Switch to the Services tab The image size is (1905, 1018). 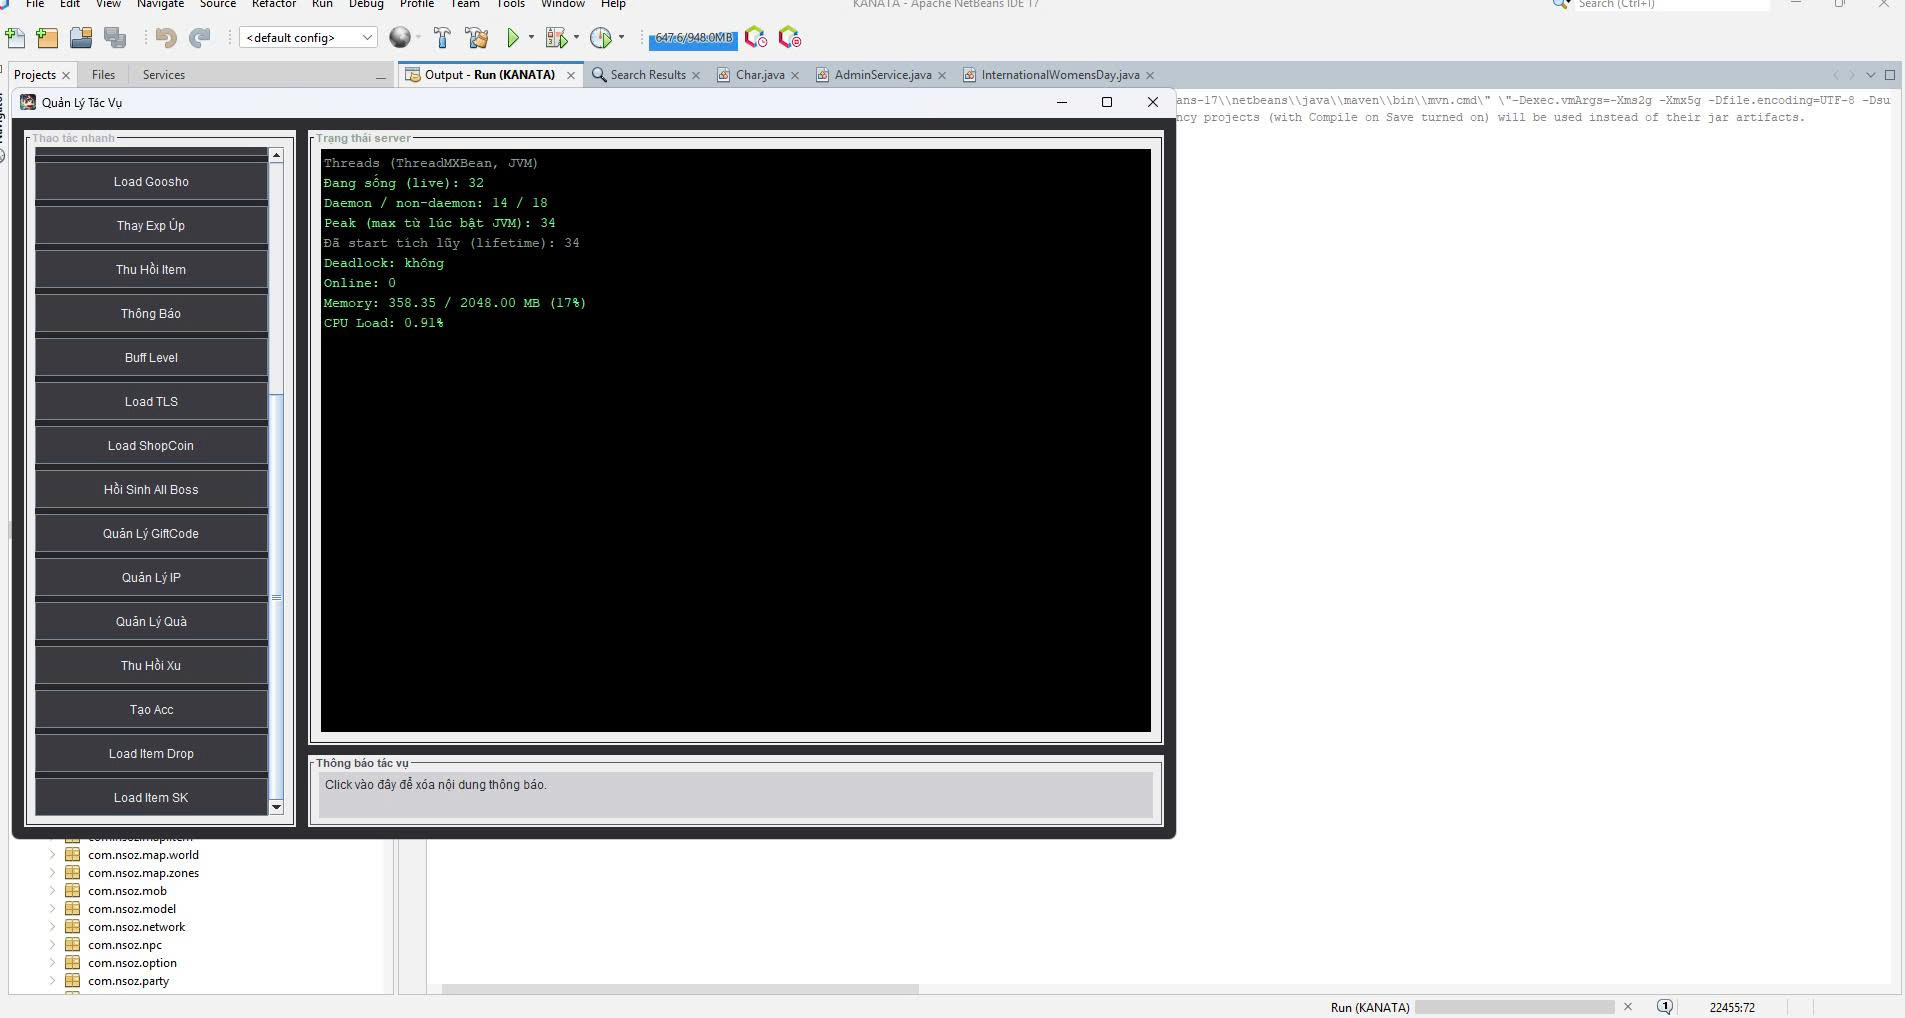[163, 75]
